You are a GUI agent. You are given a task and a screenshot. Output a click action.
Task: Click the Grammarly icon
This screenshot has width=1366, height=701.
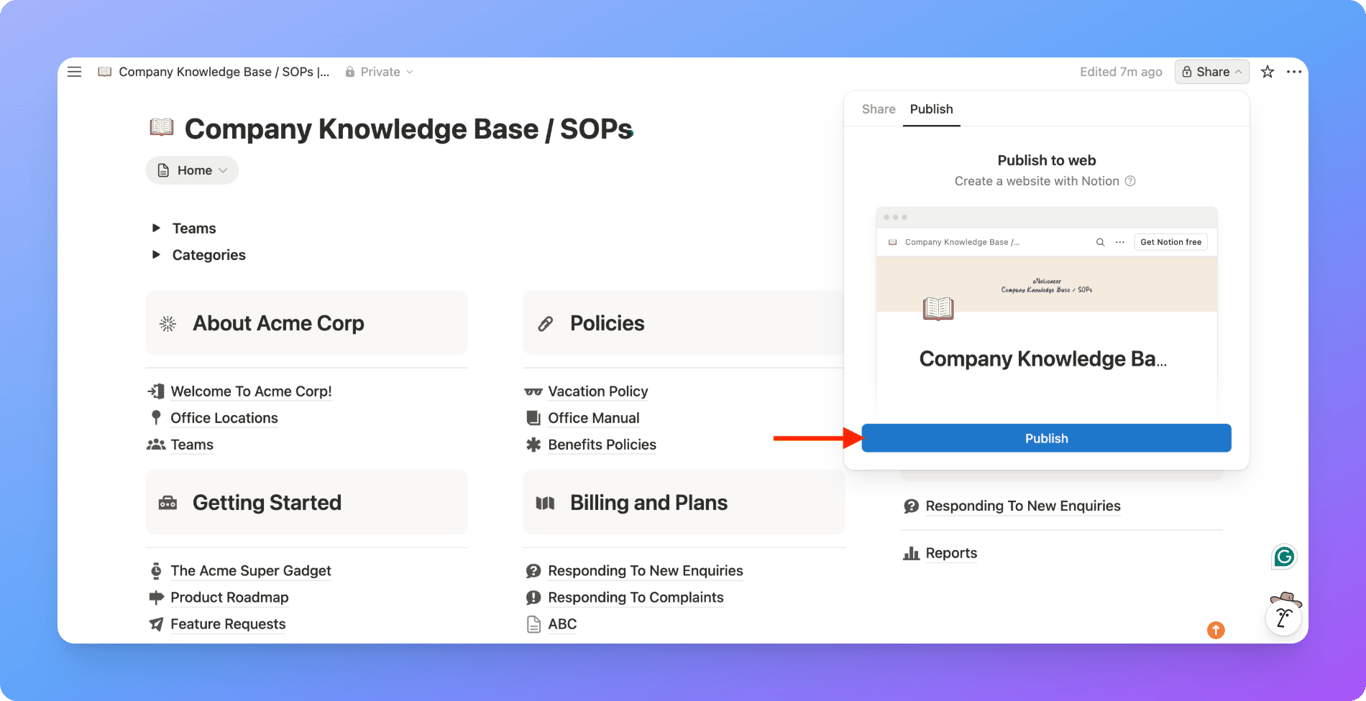(x=1284, y=557)
